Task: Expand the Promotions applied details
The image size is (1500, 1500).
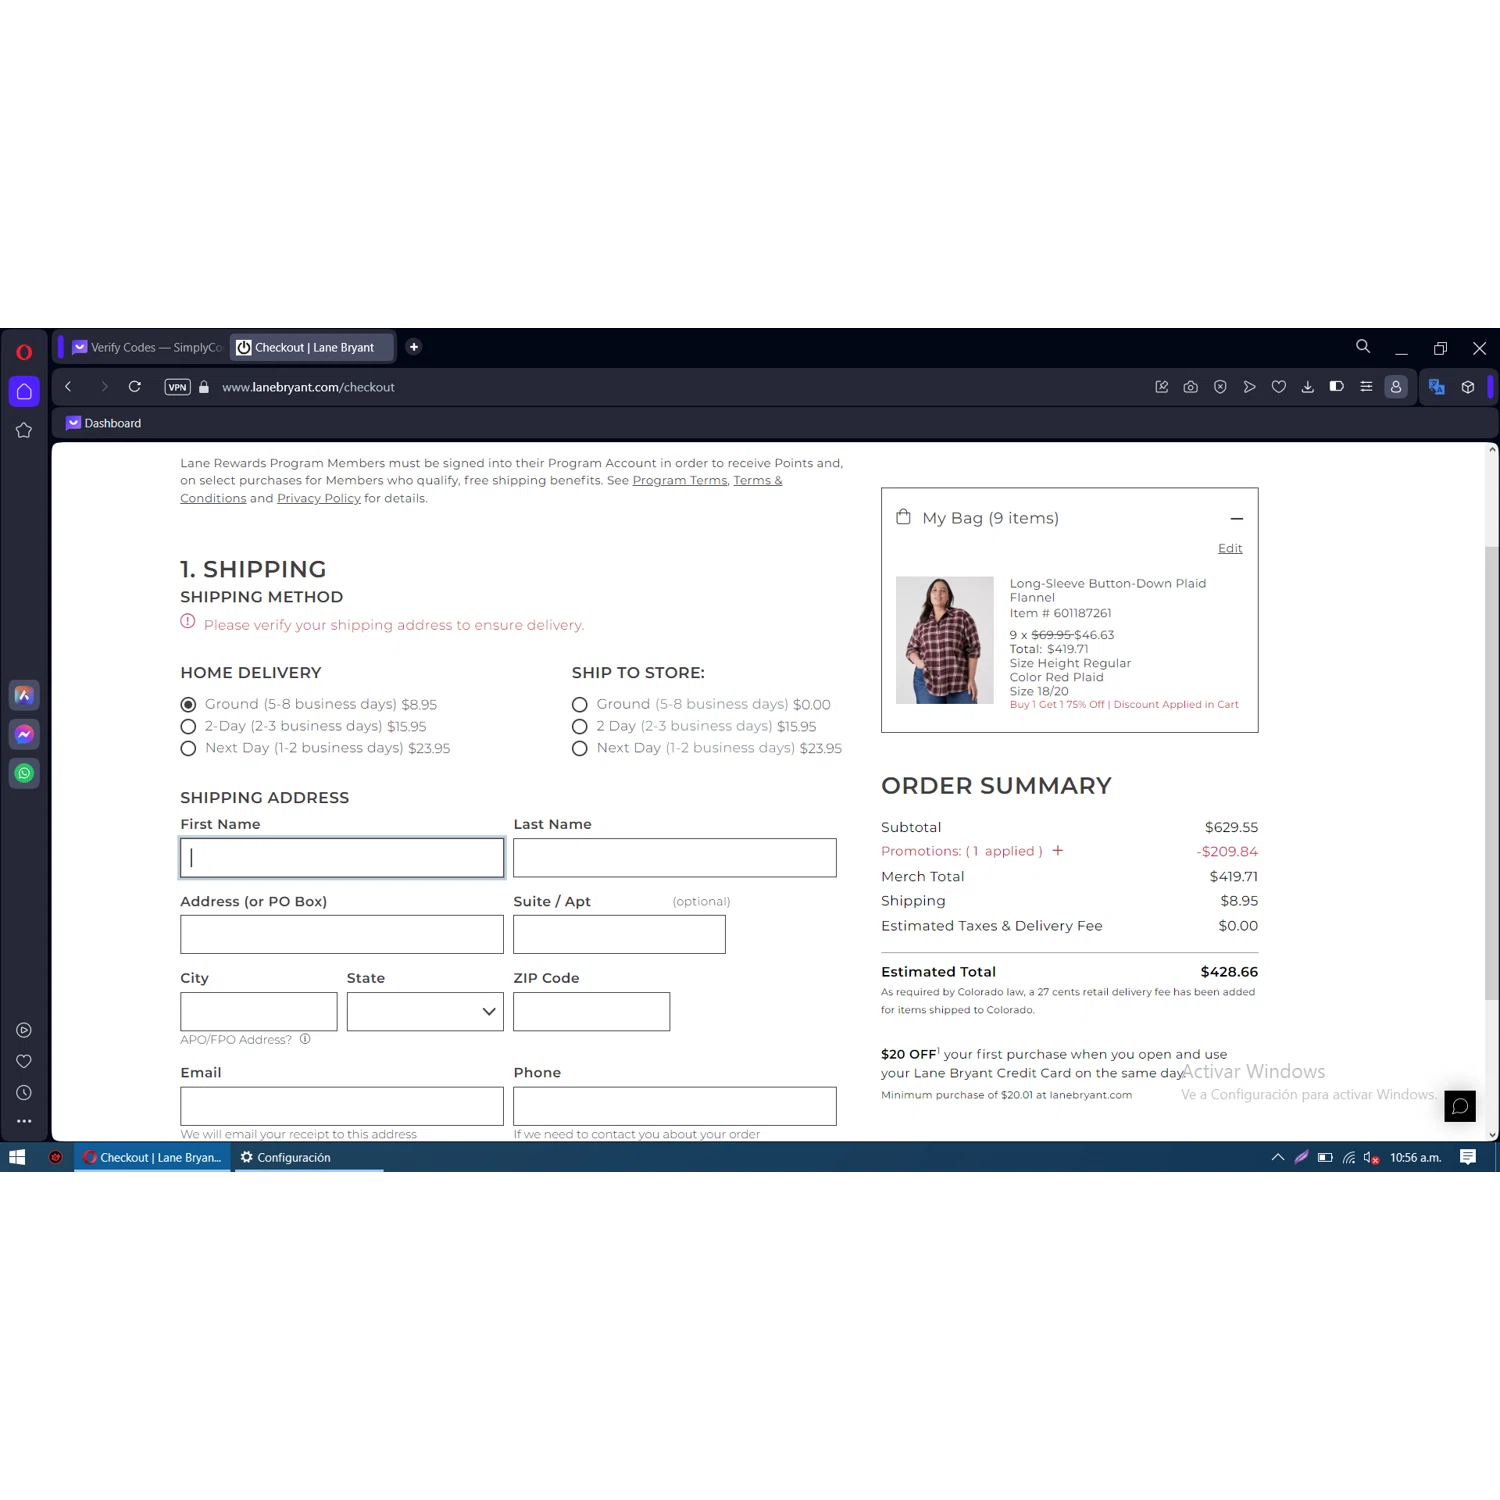Action: (1058, 851)
